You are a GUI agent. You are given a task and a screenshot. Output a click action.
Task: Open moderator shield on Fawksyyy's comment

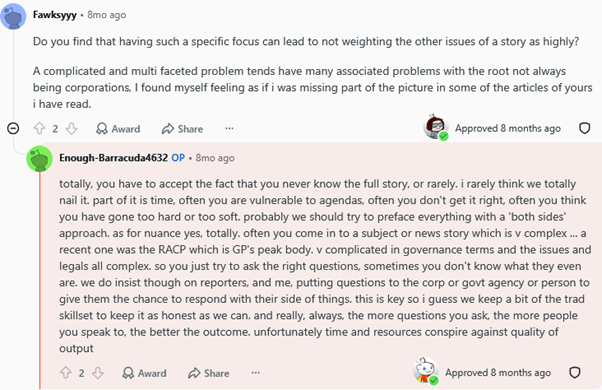(584, 128)
